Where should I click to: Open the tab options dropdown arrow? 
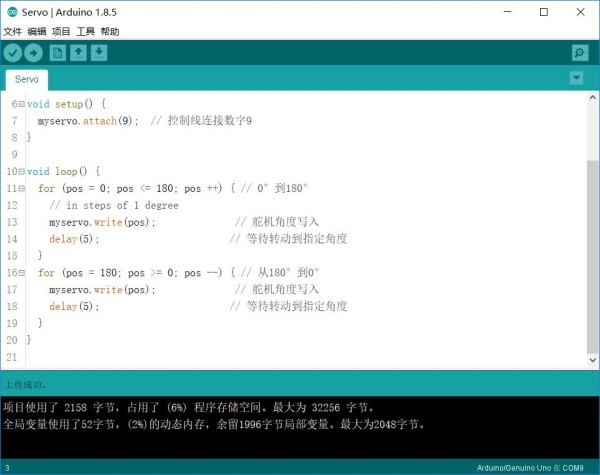(x=576, y=78)
